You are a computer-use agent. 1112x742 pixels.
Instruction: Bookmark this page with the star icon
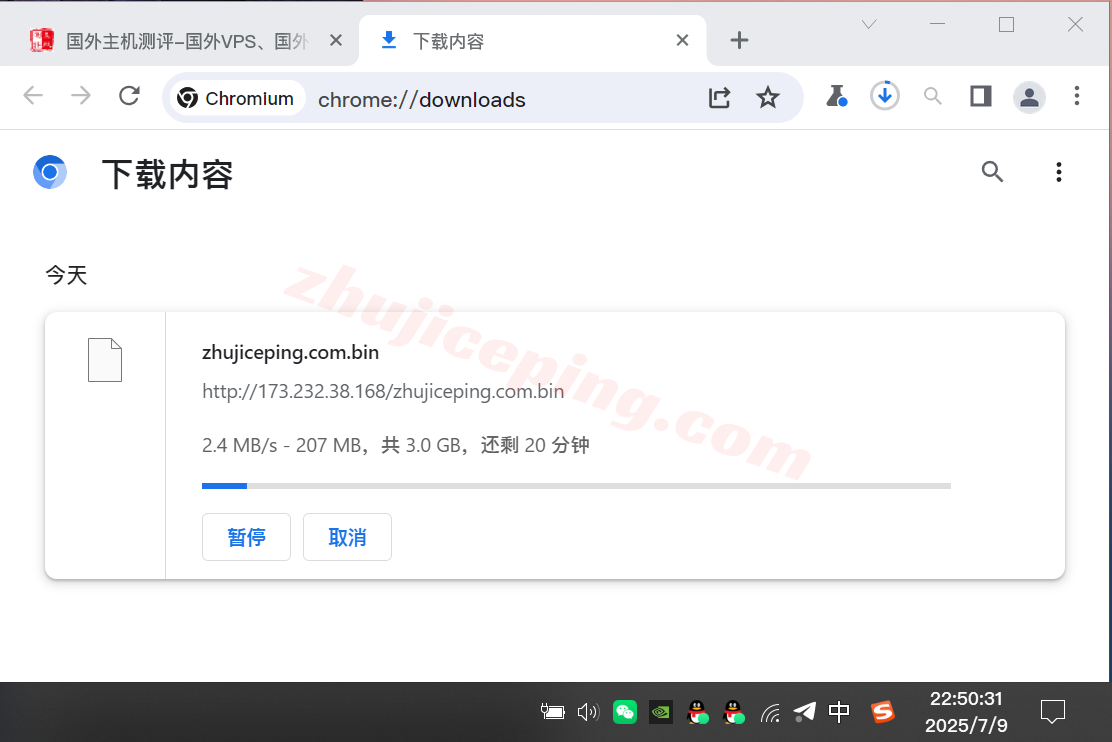[767, 97]
